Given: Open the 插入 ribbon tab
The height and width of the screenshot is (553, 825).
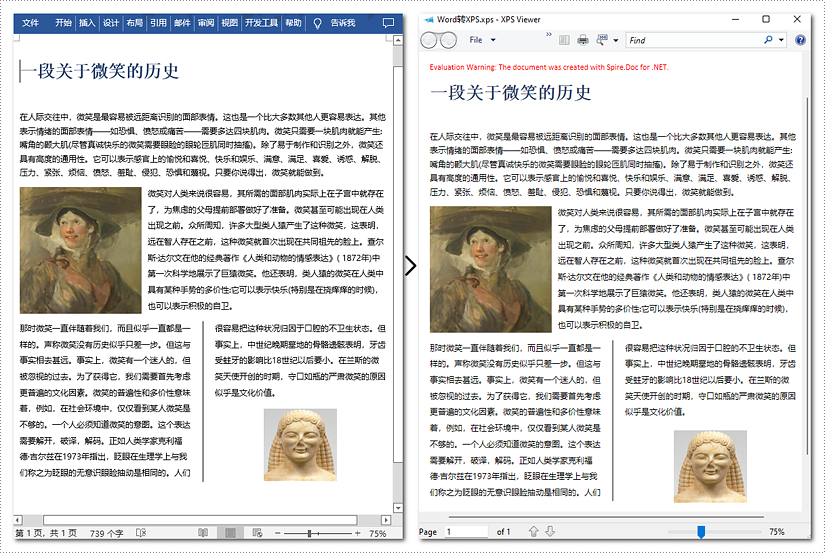Looking at the screenshot, I should tap(87, 23).
